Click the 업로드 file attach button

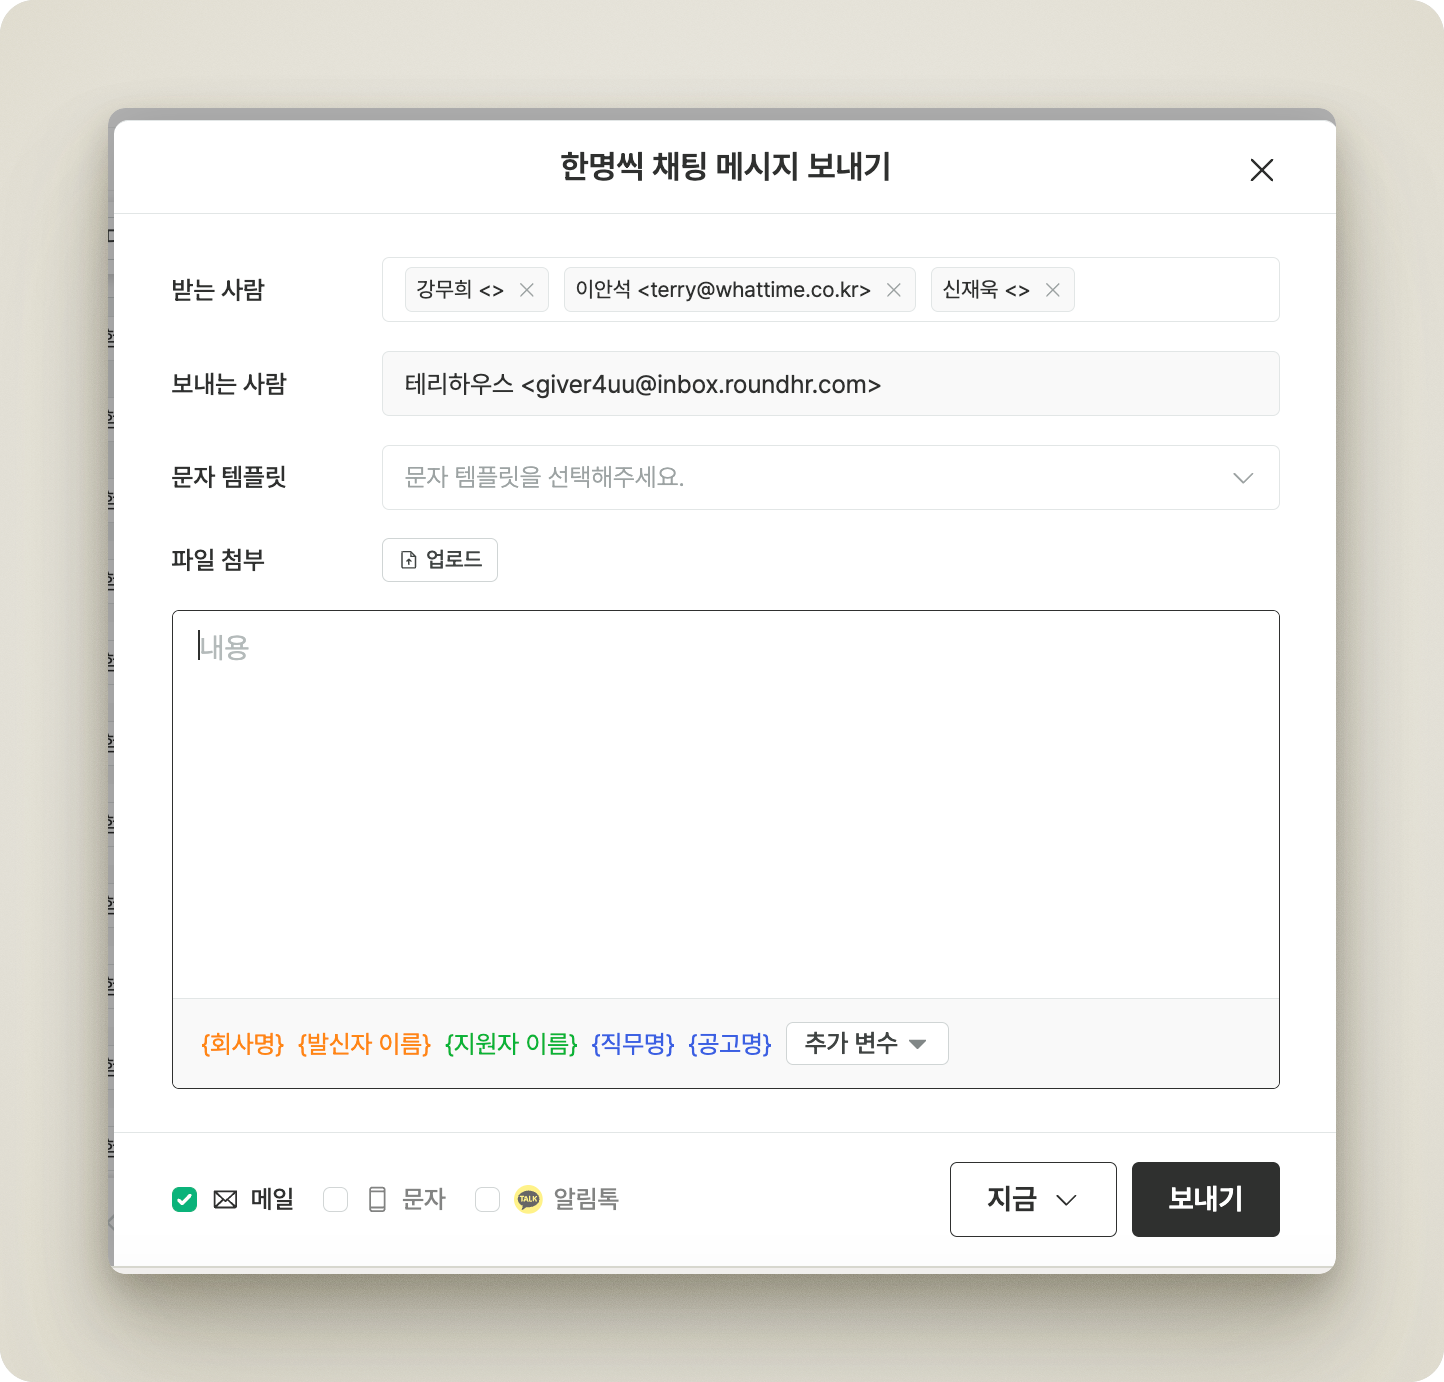click(x=440, y=560)
